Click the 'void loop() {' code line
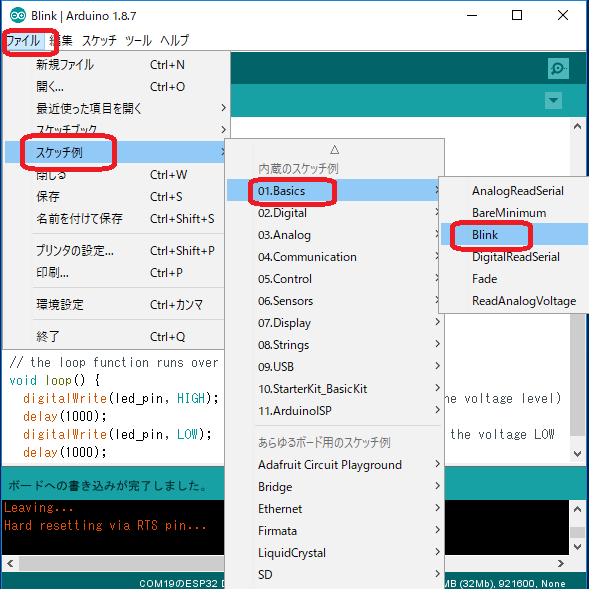This screenshot has height=589, width=589. point(55,381)
